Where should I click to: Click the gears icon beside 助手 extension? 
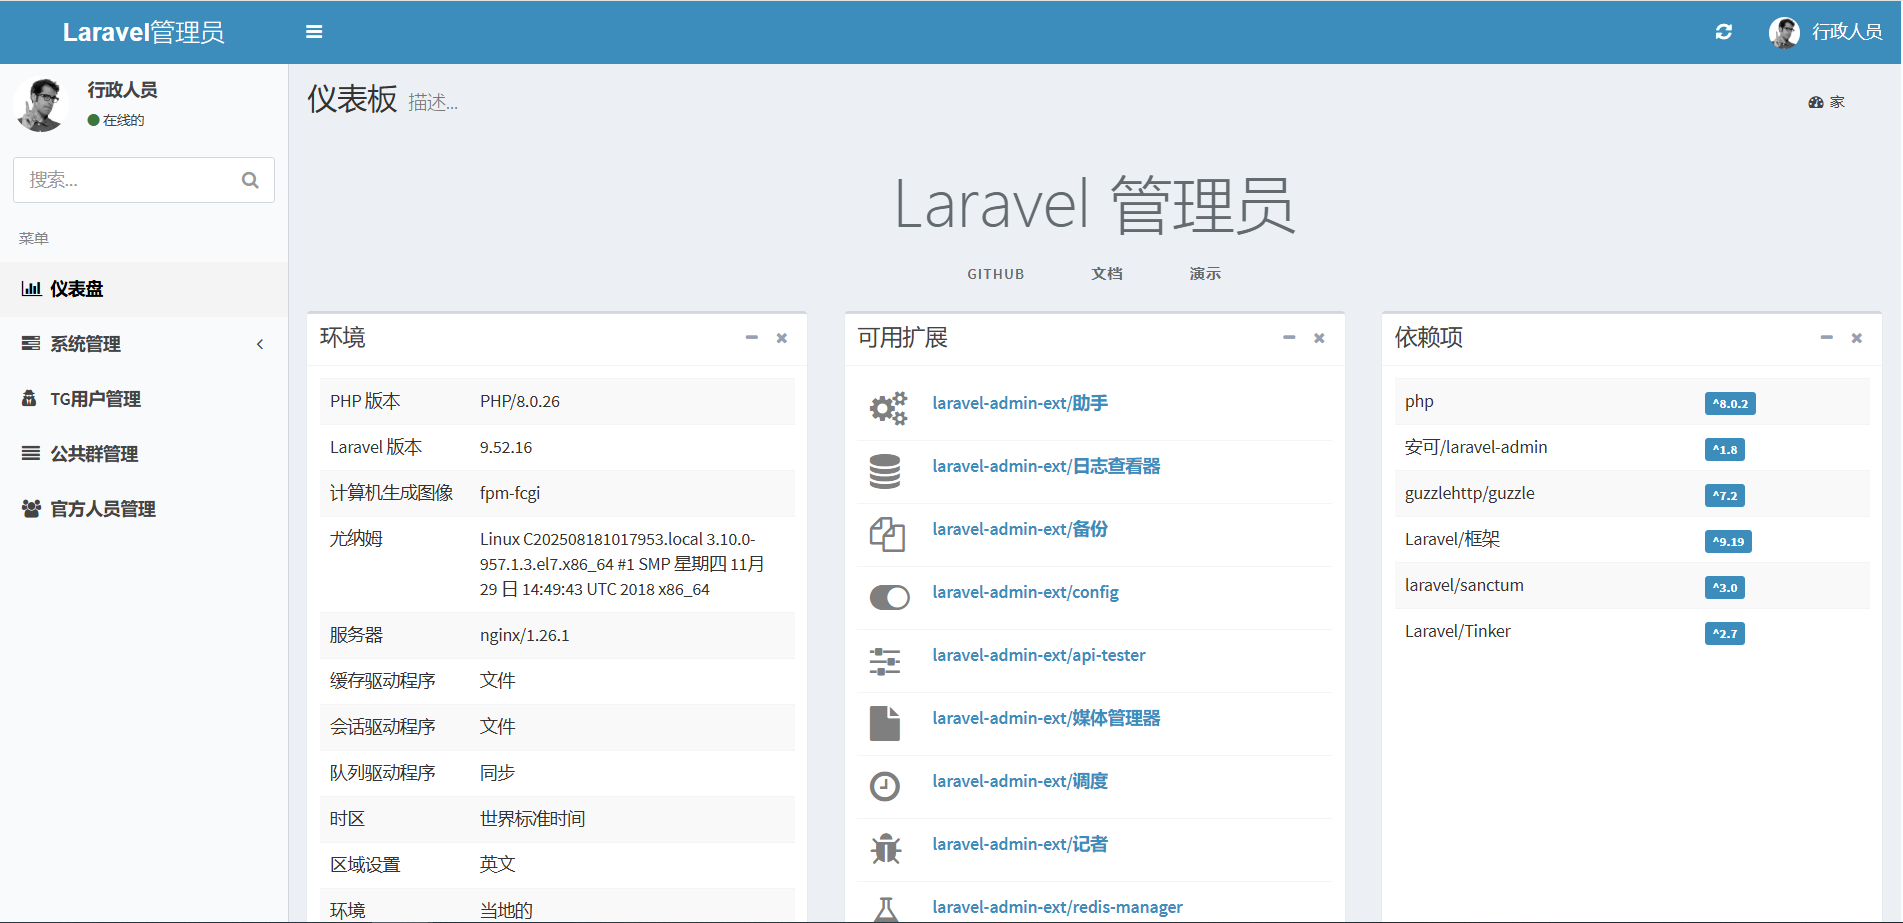(x=887, y=407)
